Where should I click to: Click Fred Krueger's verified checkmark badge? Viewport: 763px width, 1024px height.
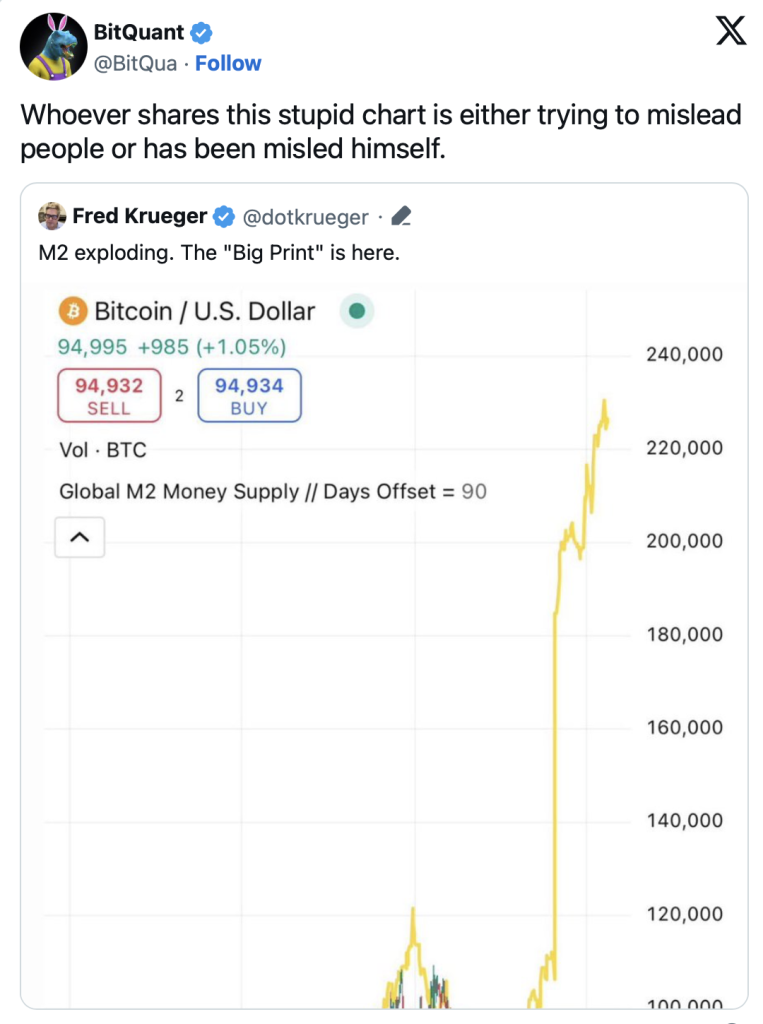pos(224,216)
